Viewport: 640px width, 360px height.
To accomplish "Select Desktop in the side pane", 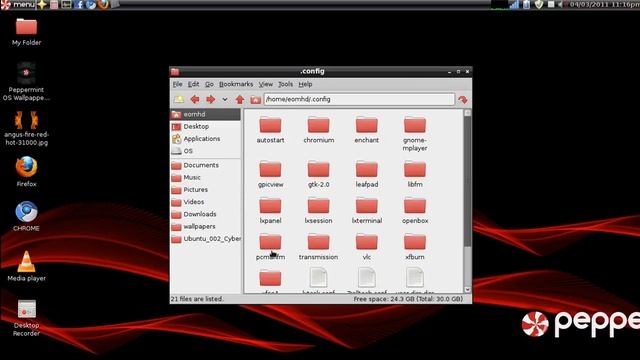I will click(x=205, y=127).
